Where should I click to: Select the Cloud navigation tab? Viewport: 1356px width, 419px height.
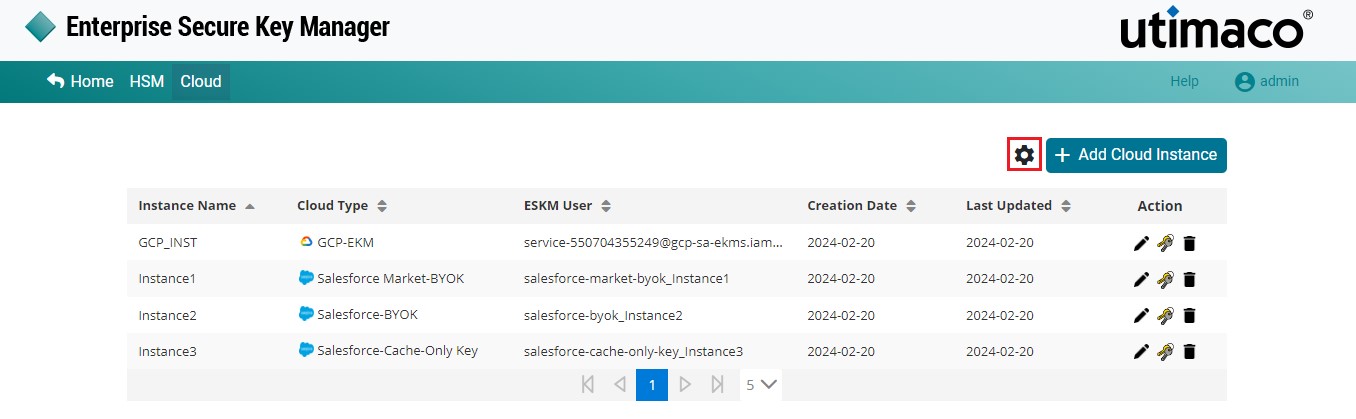click(x=201, y=82)
